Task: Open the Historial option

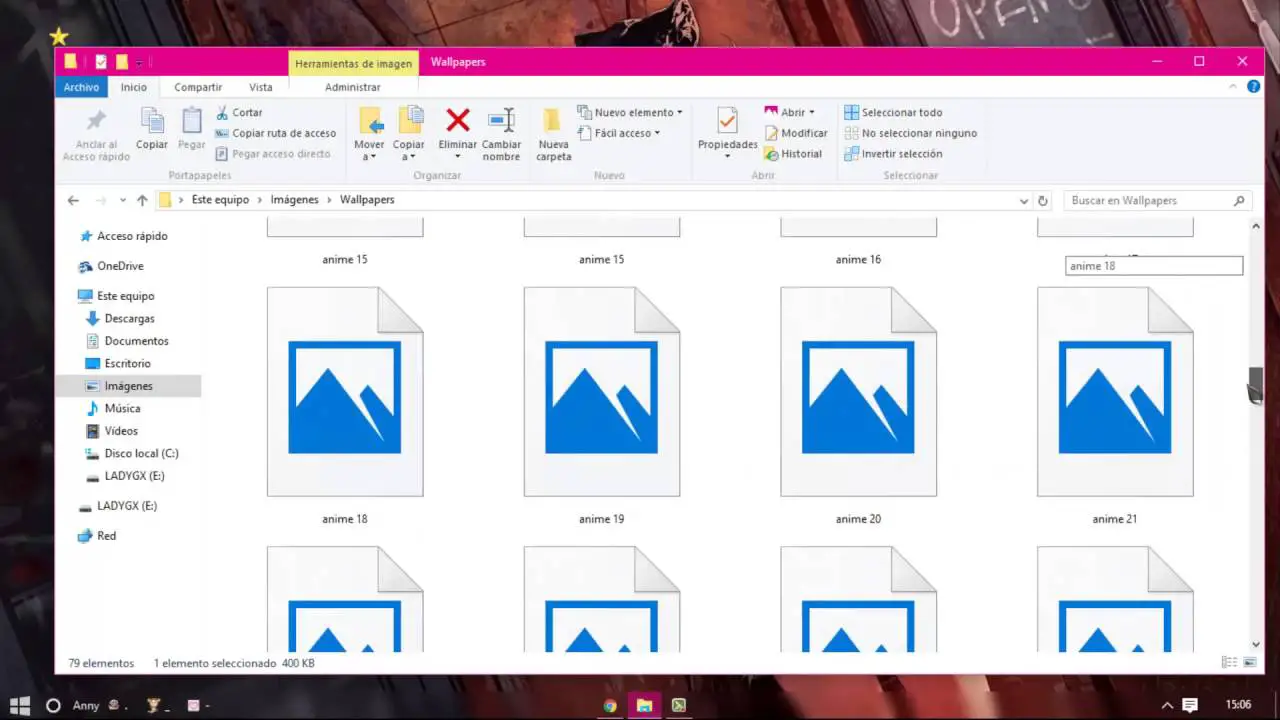Action: [x=793, y=154]
